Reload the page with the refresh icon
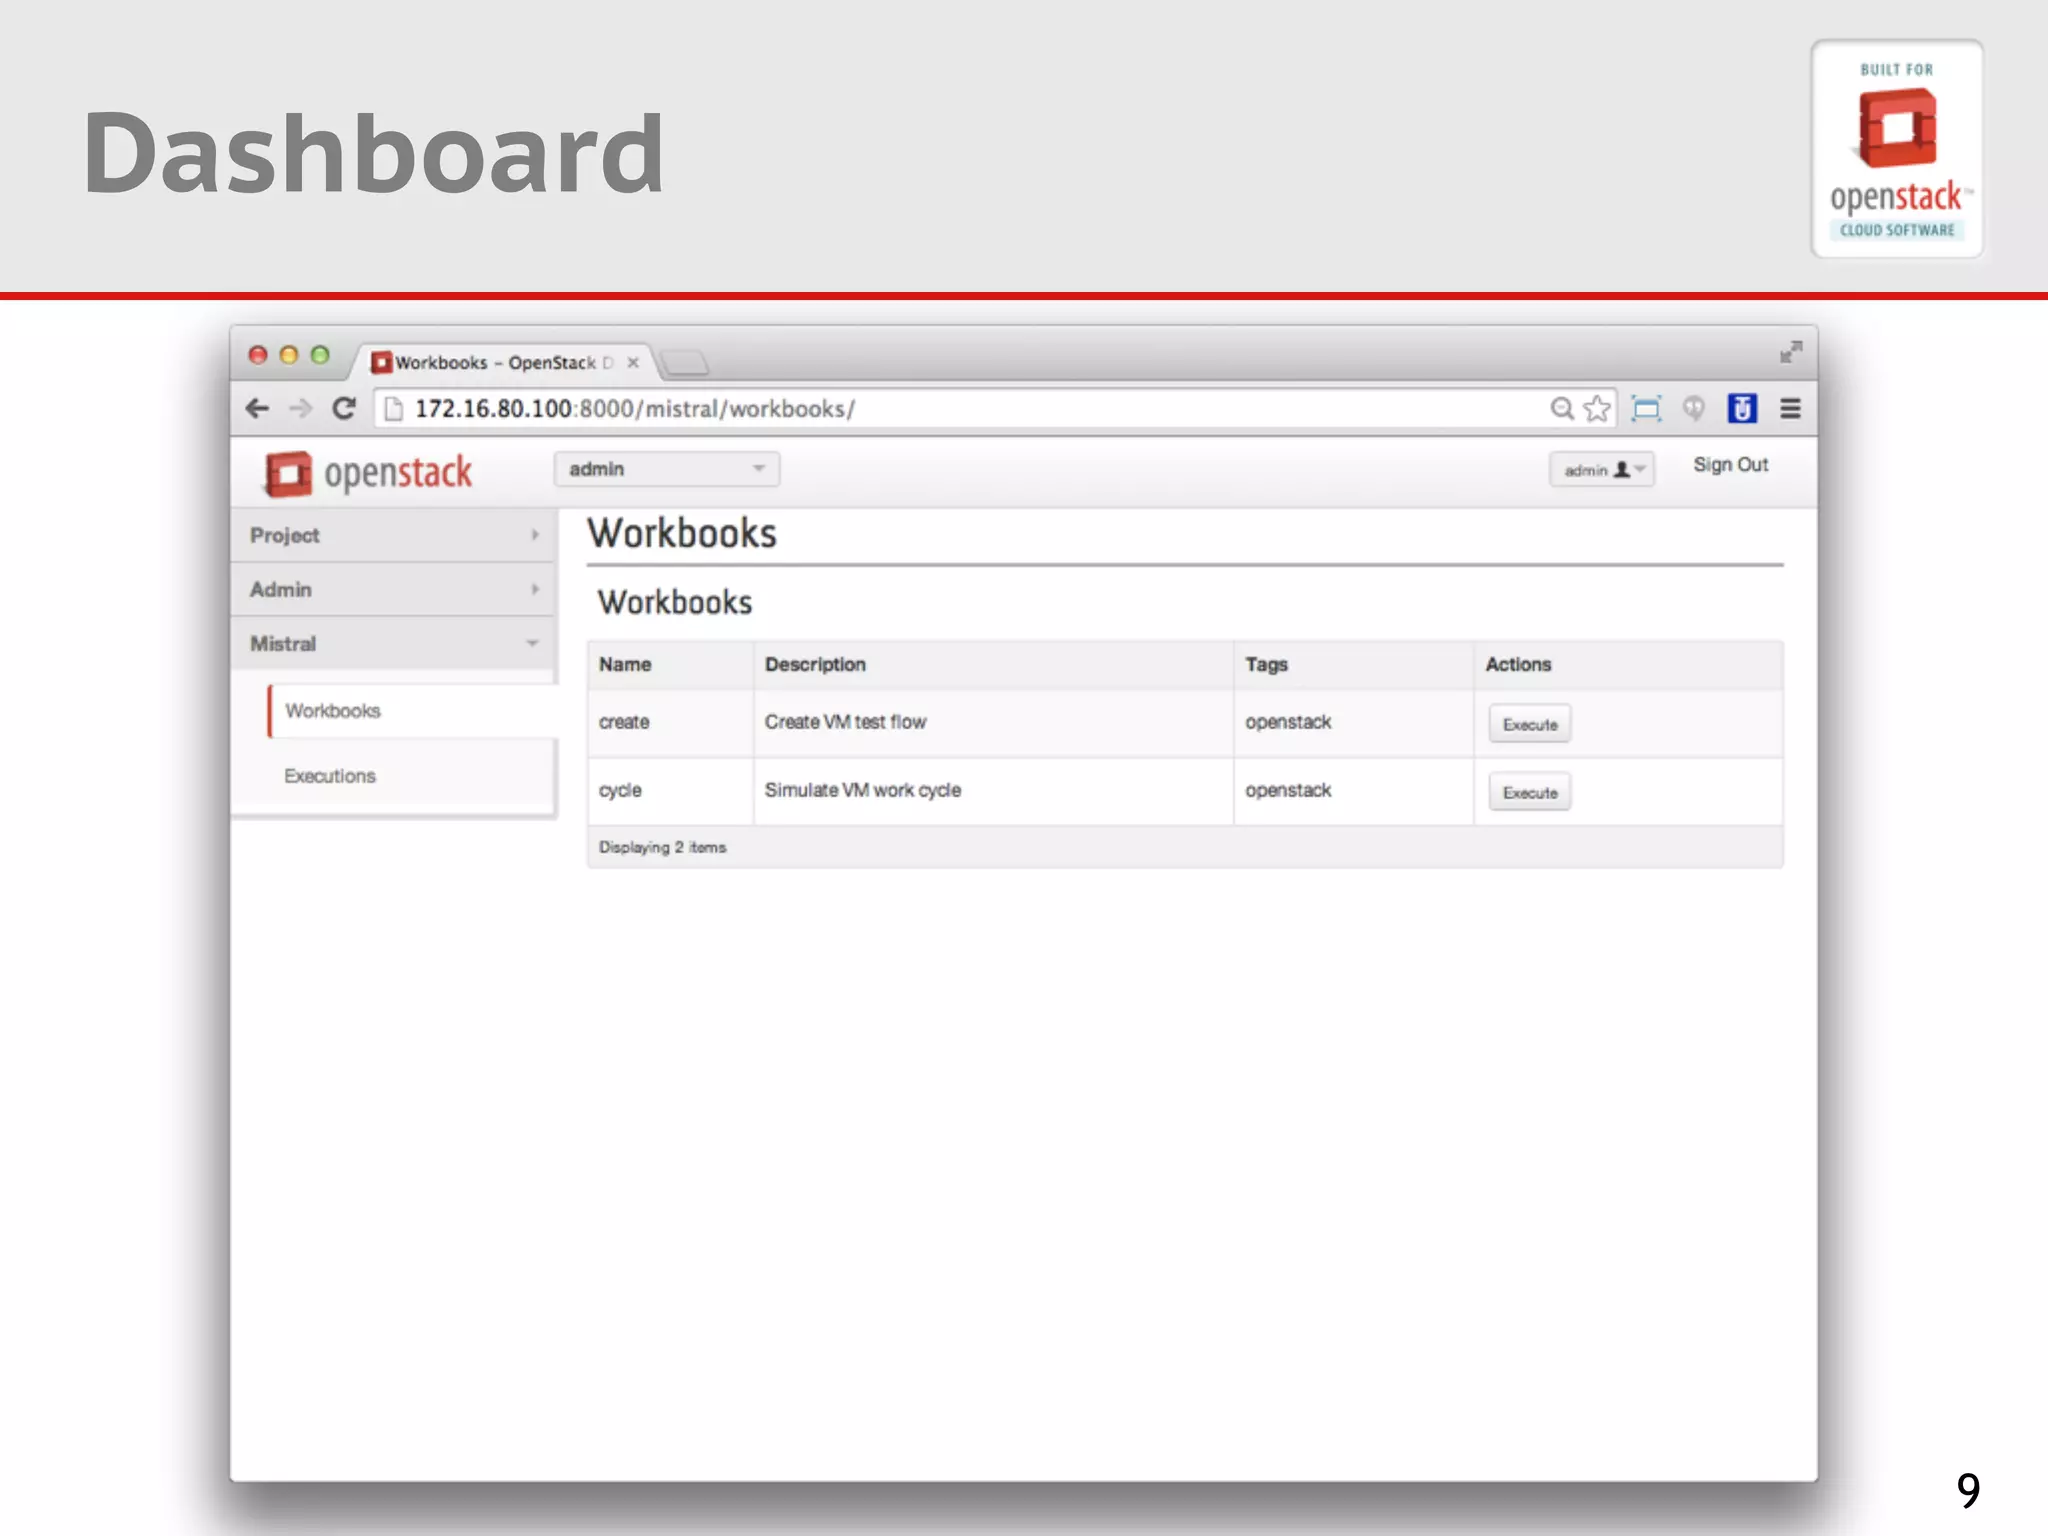 coord(344,408)
